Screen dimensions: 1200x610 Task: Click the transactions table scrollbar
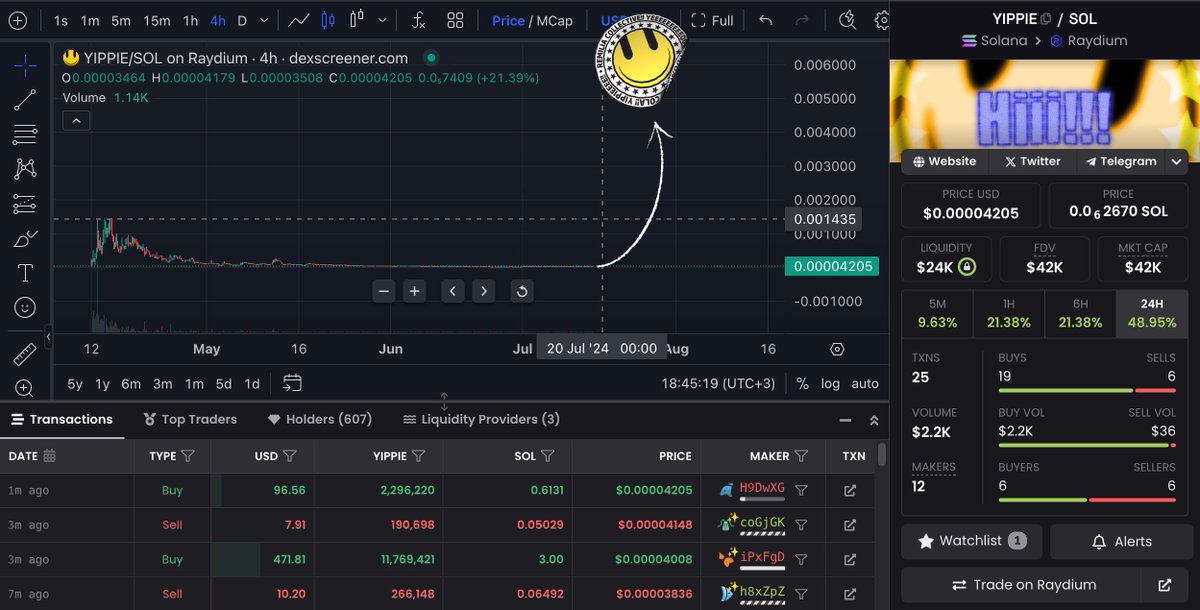coord(882,455)
